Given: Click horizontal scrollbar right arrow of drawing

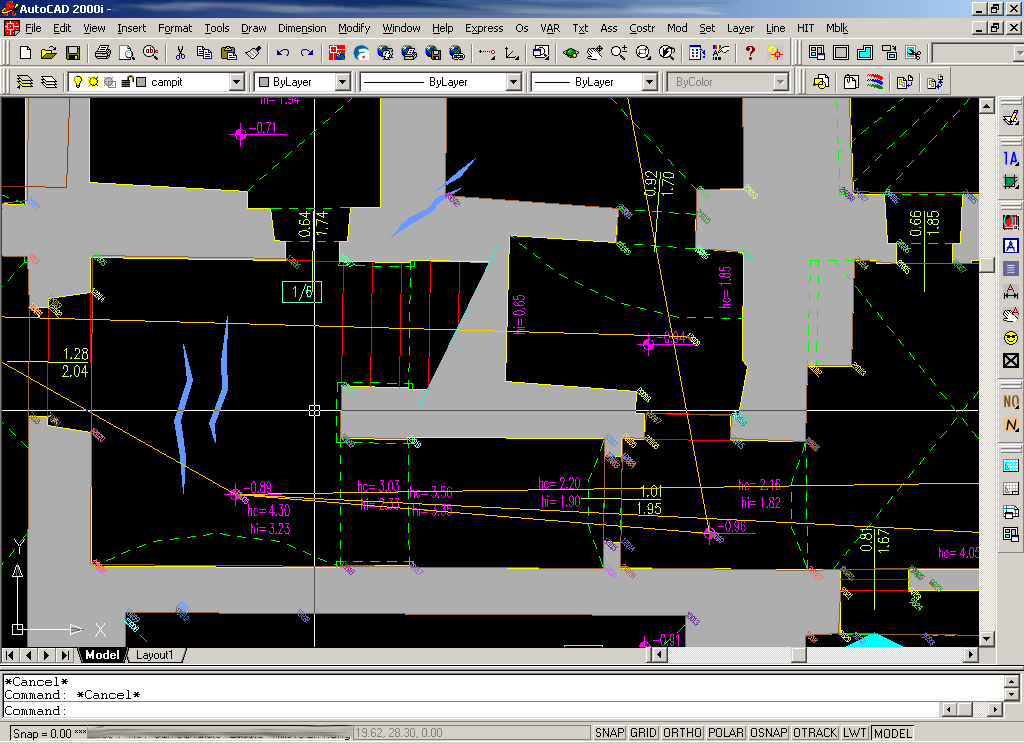Looking at the screenshot, I should pyautogui.click(x=971, y=655).
